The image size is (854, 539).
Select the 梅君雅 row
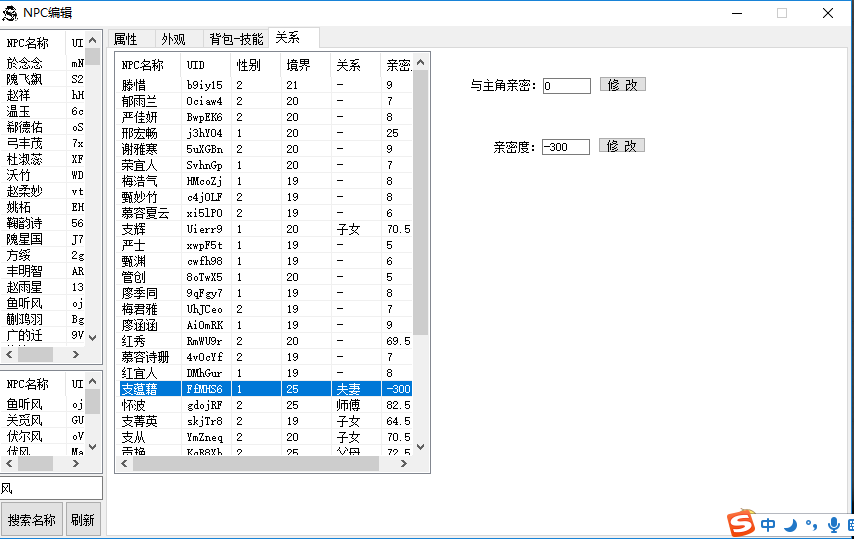pos(266,309)
